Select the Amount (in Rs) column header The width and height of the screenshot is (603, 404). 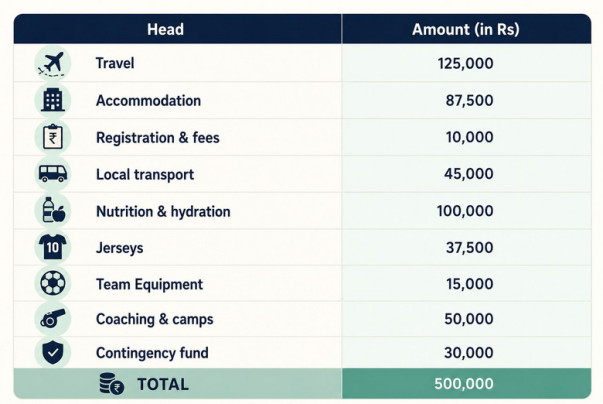click(x=466, y=29)
